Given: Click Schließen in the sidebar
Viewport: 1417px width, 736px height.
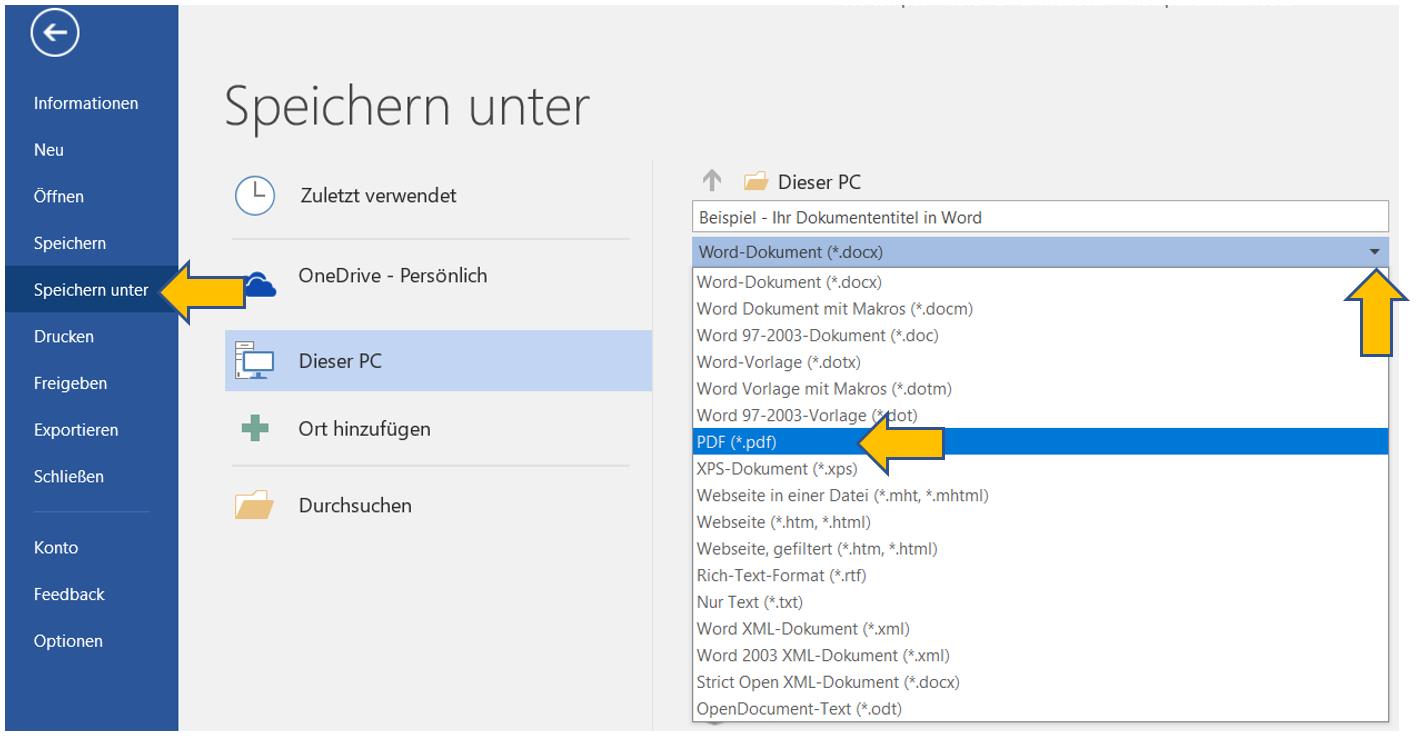Looking at the screenshot, I should 69,477.
